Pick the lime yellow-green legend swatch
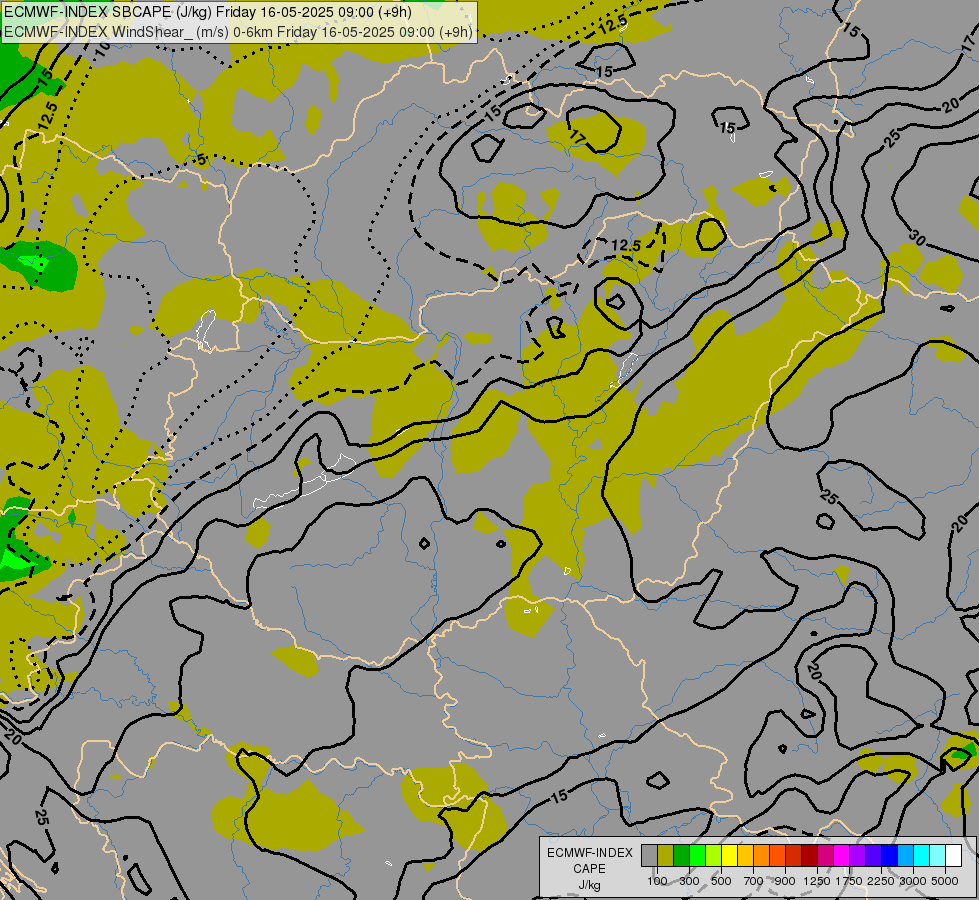The height and width of the screenshot is (900, 979). [x=714, y=856]
